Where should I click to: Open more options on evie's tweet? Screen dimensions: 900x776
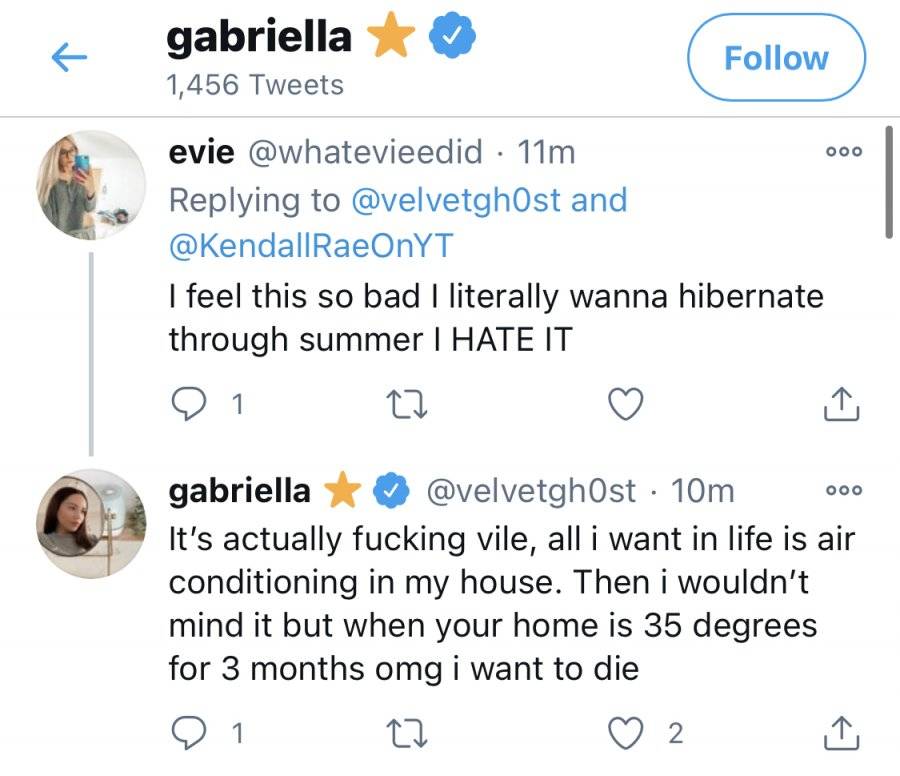844,152
